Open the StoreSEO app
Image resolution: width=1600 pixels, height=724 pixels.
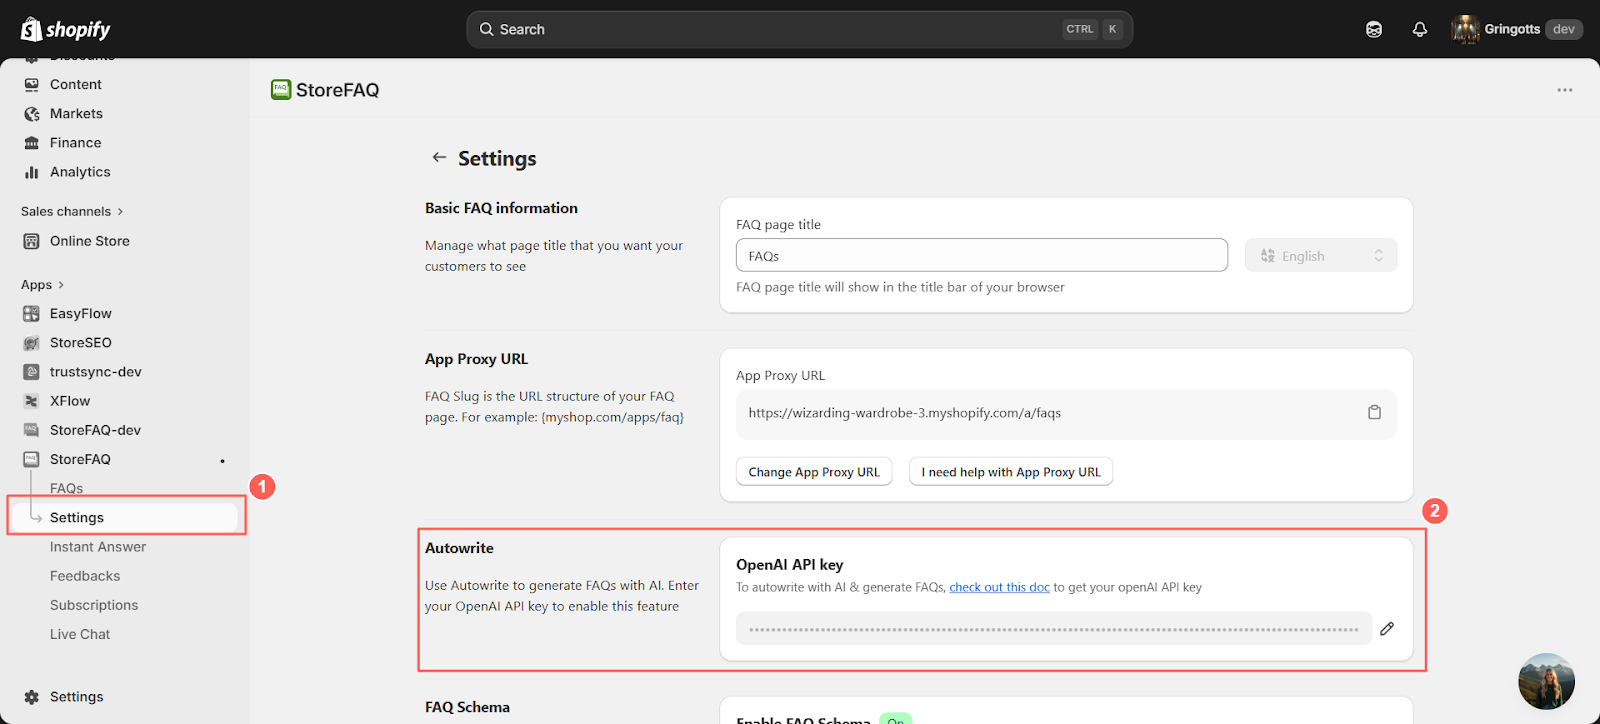coord(81,343)
